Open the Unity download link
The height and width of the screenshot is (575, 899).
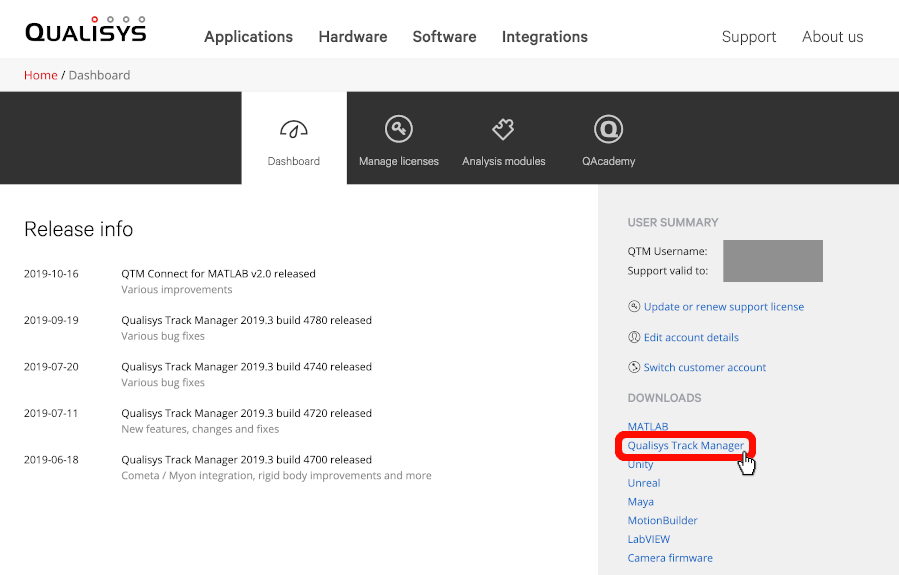pos(640,464)
